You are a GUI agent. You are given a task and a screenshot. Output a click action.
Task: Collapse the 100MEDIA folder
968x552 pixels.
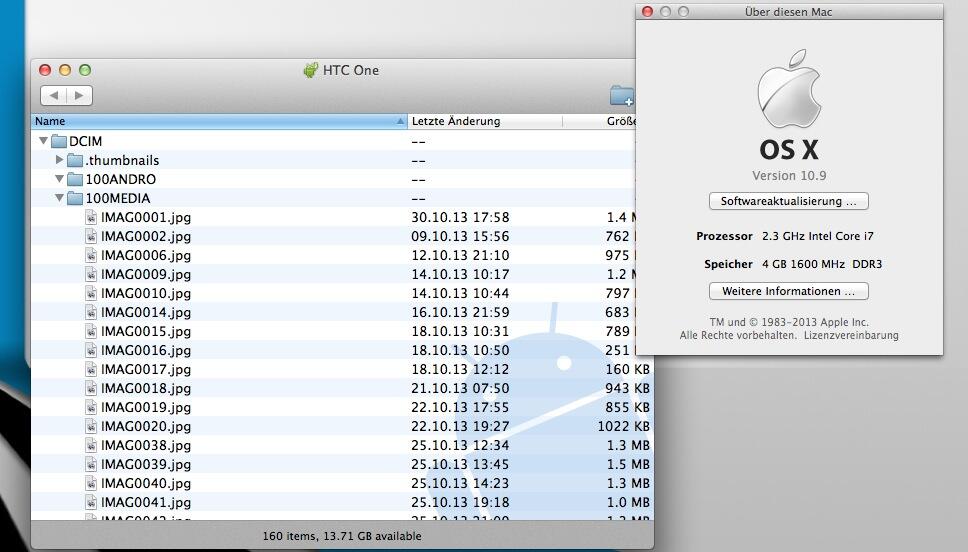pos(59,198)
